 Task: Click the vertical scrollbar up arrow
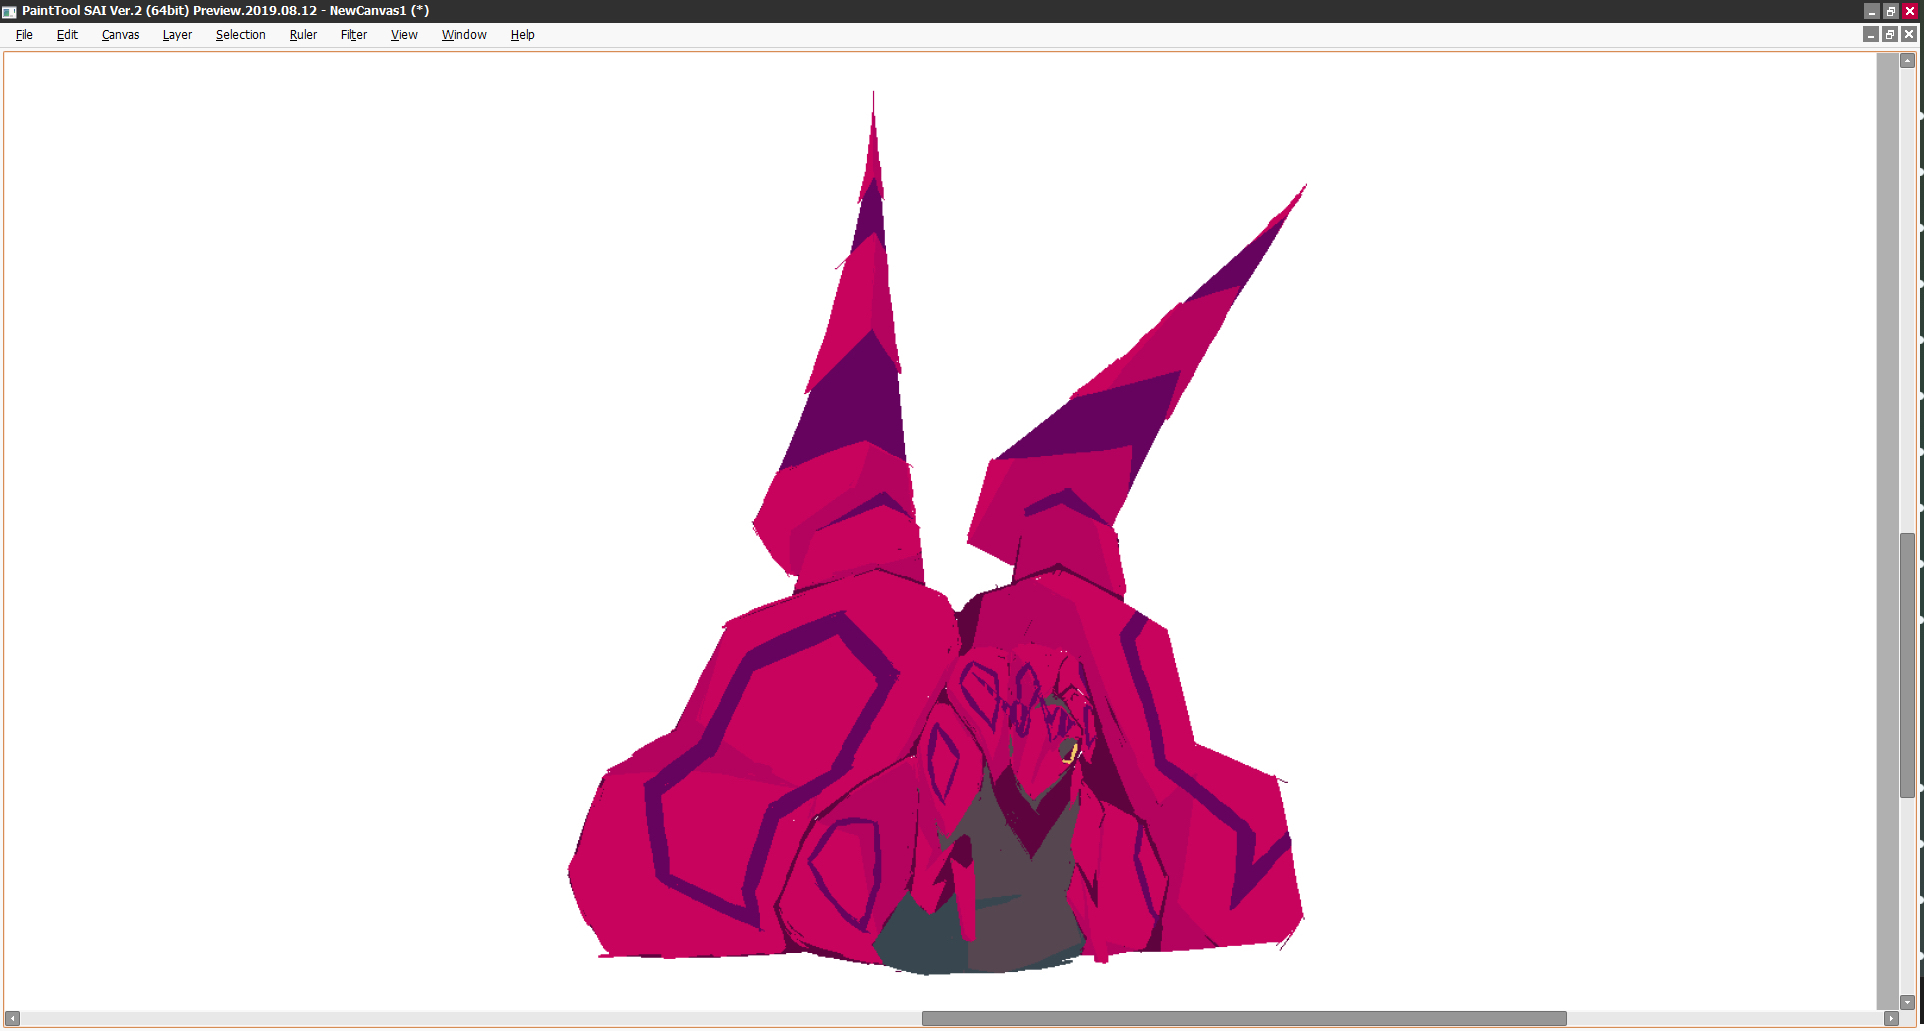pyautogui.click(x=1907, y=61)
